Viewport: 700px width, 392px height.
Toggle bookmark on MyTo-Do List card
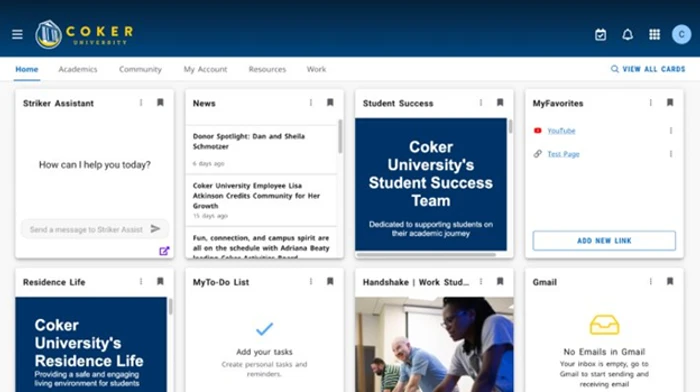point(330,281)
